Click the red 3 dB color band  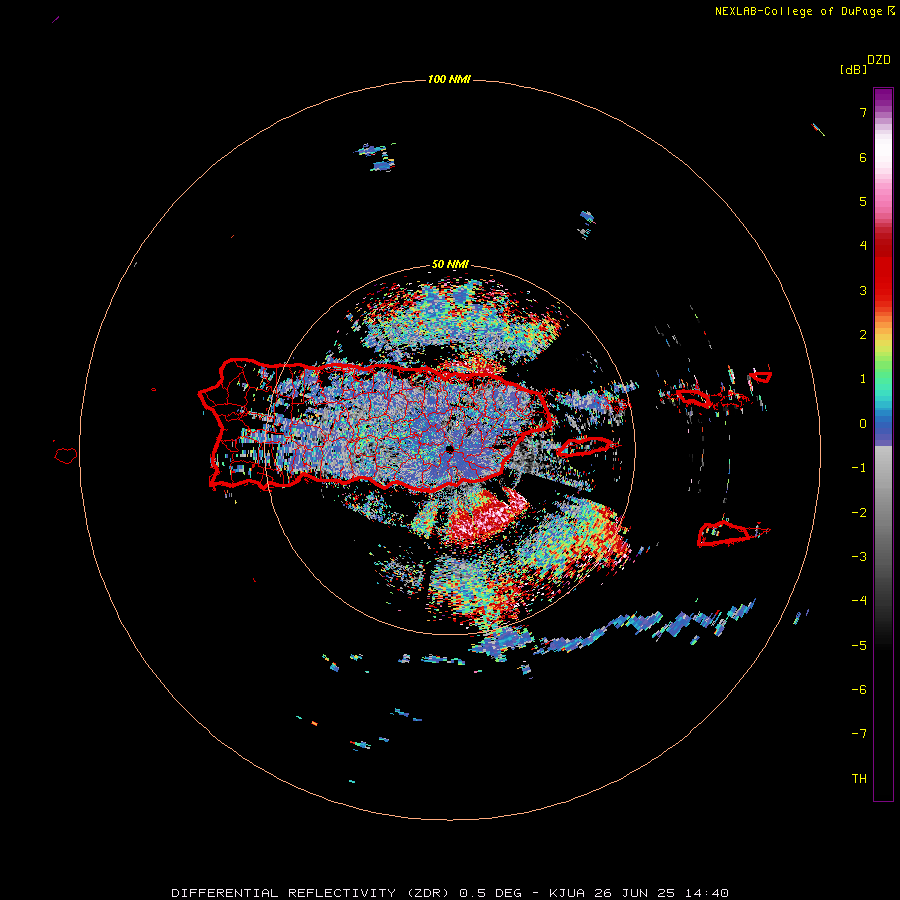tap(883, 281)
